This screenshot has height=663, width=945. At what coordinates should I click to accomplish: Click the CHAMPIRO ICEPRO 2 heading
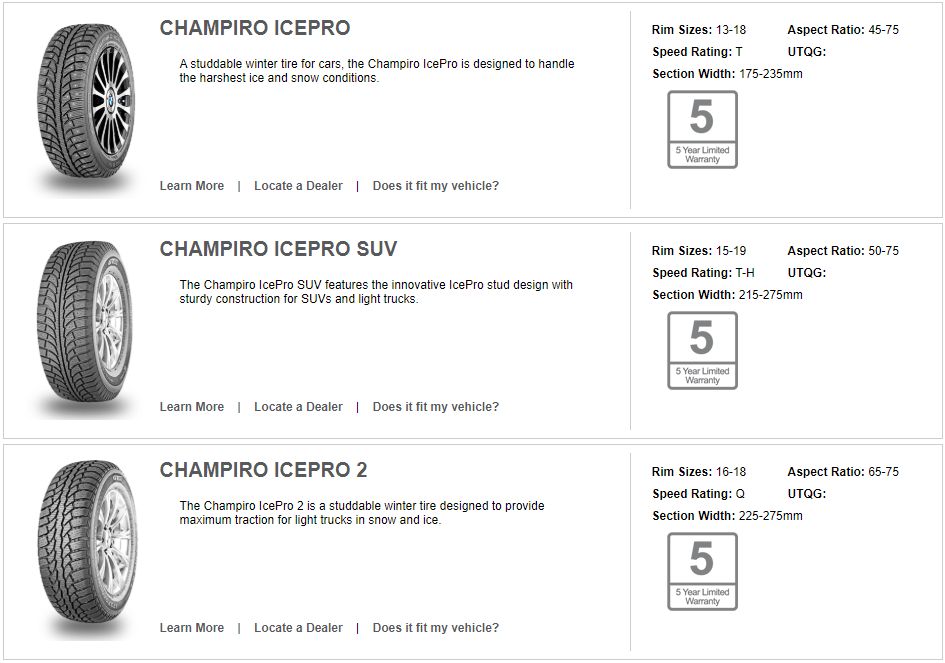tap(263, 470)
